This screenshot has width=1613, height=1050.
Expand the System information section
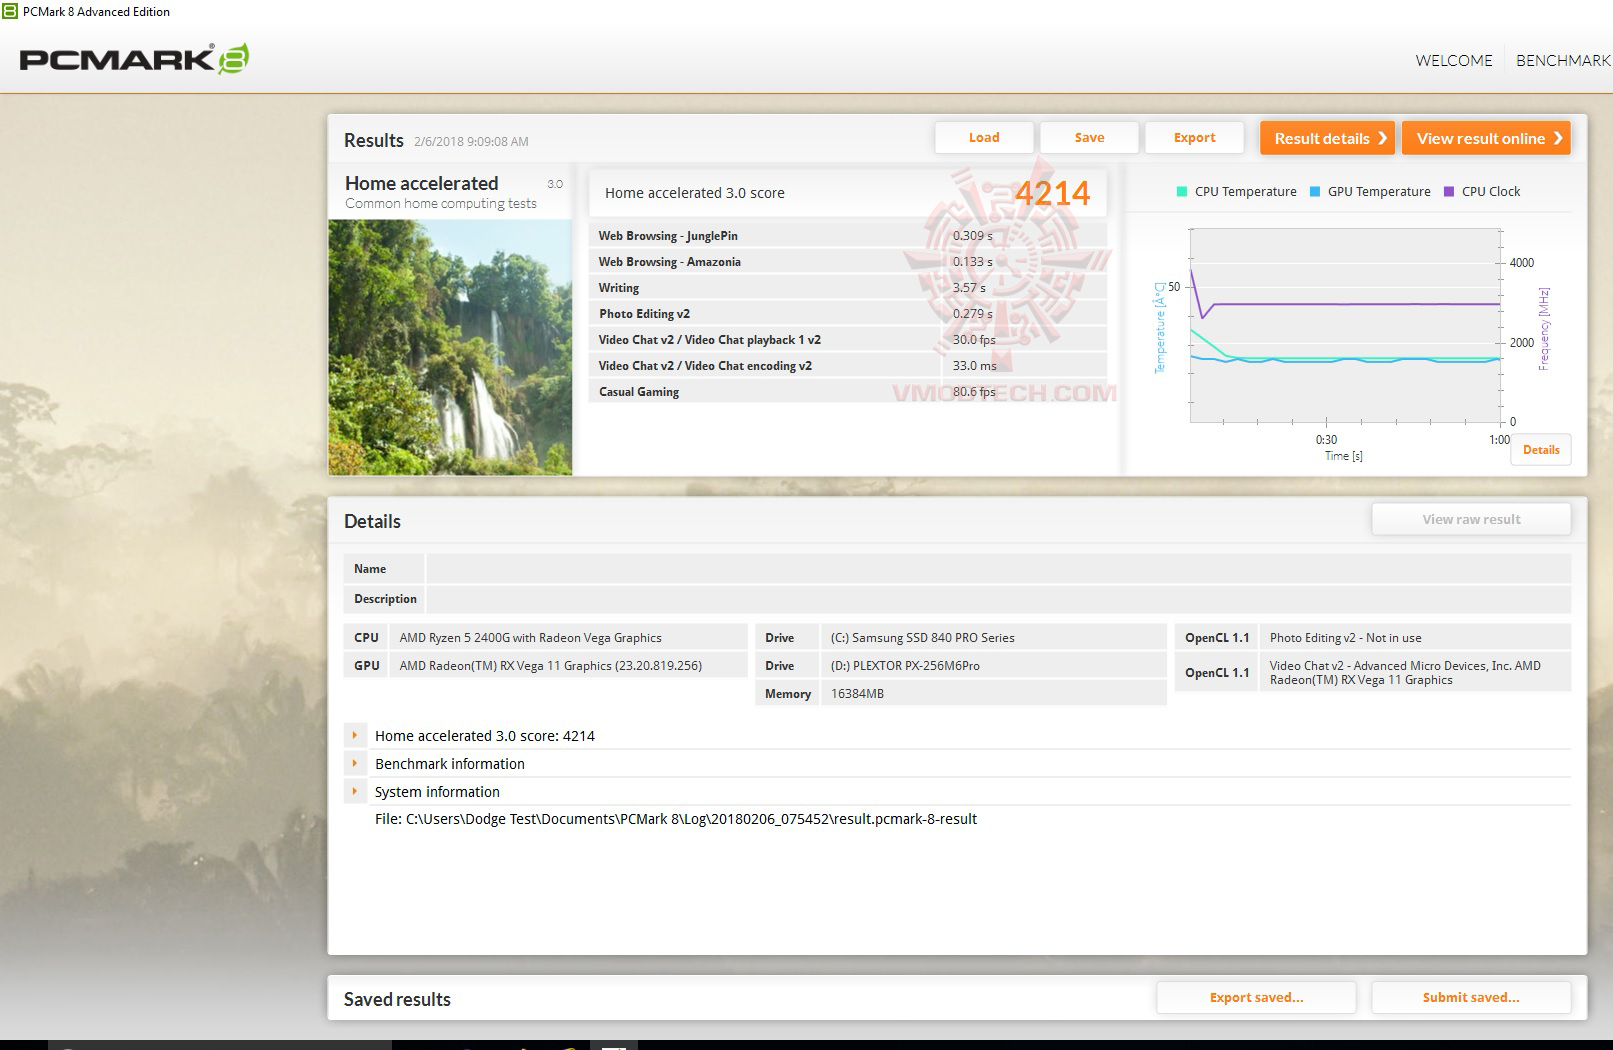(x=354, y=791)
